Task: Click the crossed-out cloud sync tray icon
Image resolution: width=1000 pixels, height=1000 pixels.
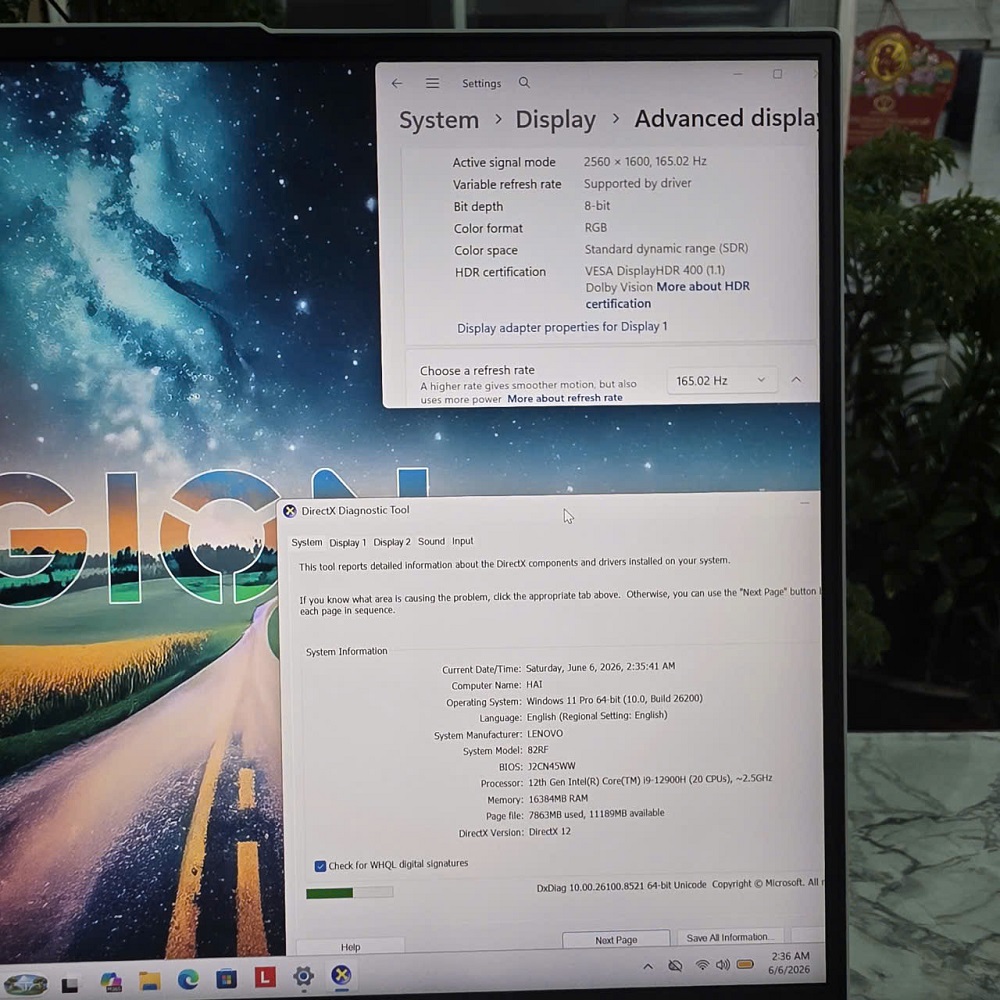Action: [675, 966]
